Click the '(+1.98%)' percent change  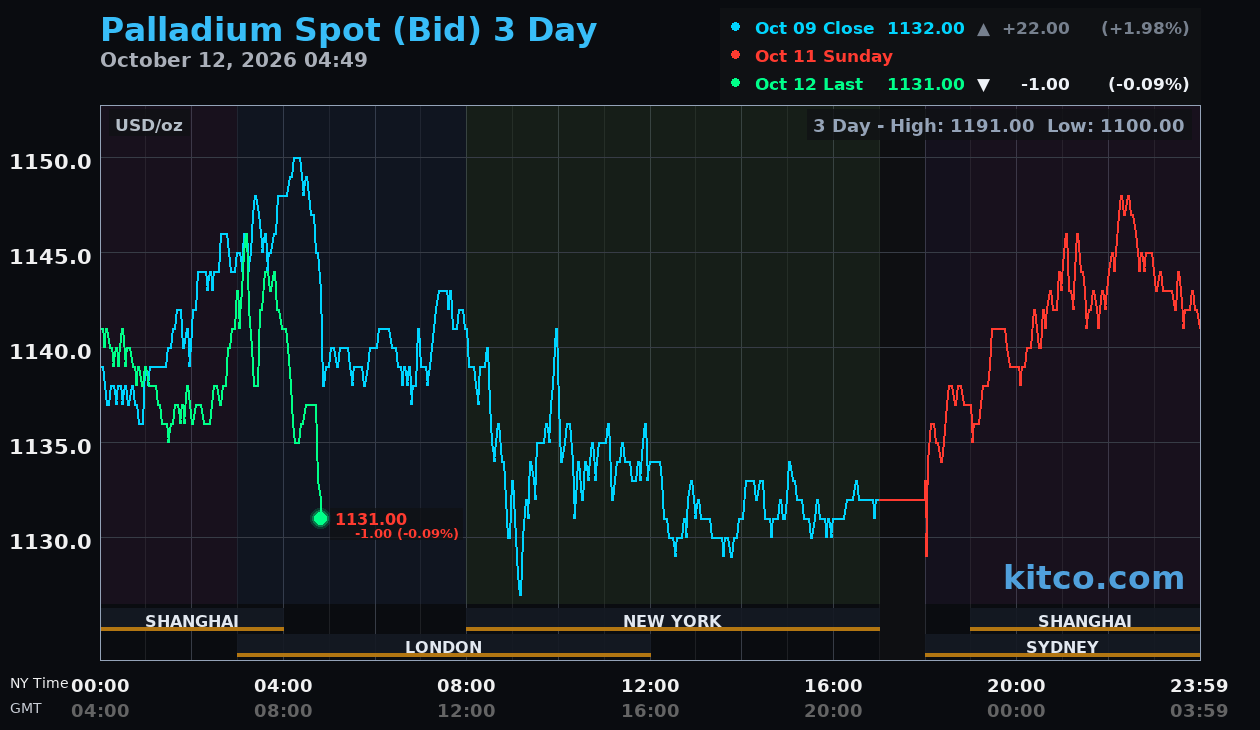(1145, 28)
